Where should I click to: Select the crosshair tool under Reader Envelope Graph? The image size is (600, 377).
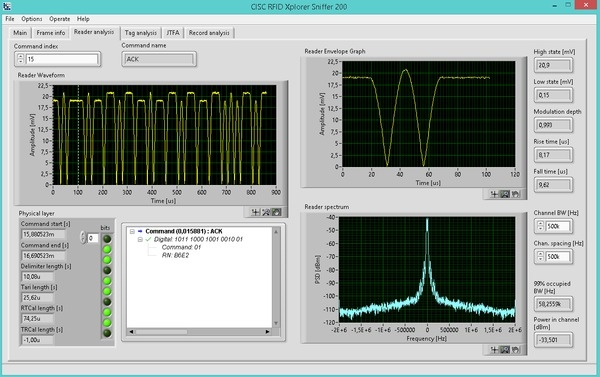494,194
